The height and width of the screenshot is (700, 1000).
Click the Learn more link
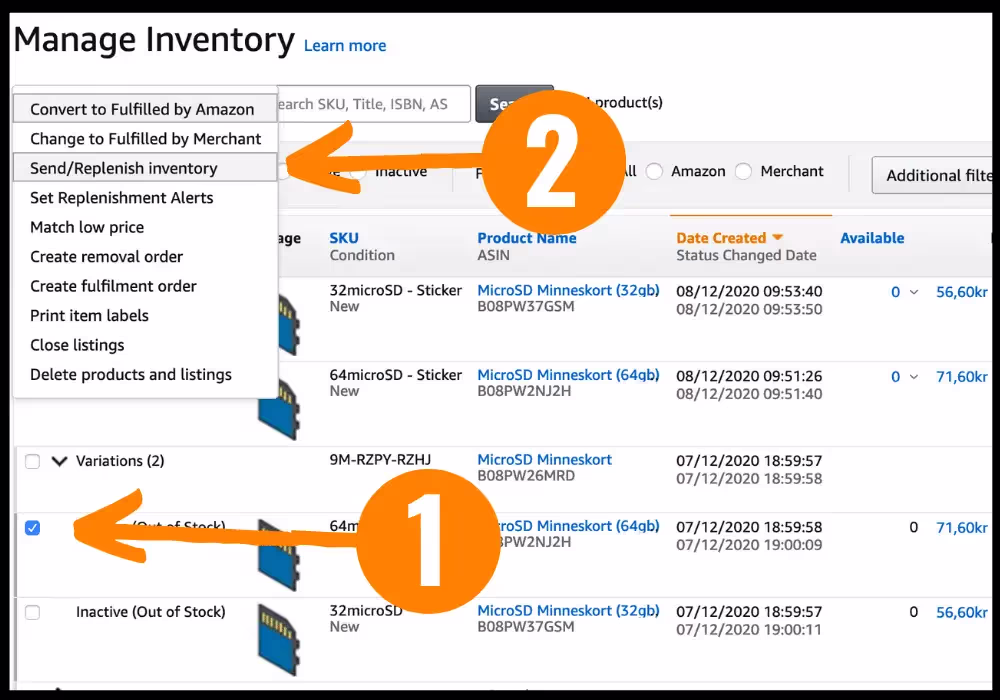tap(344, 46)
